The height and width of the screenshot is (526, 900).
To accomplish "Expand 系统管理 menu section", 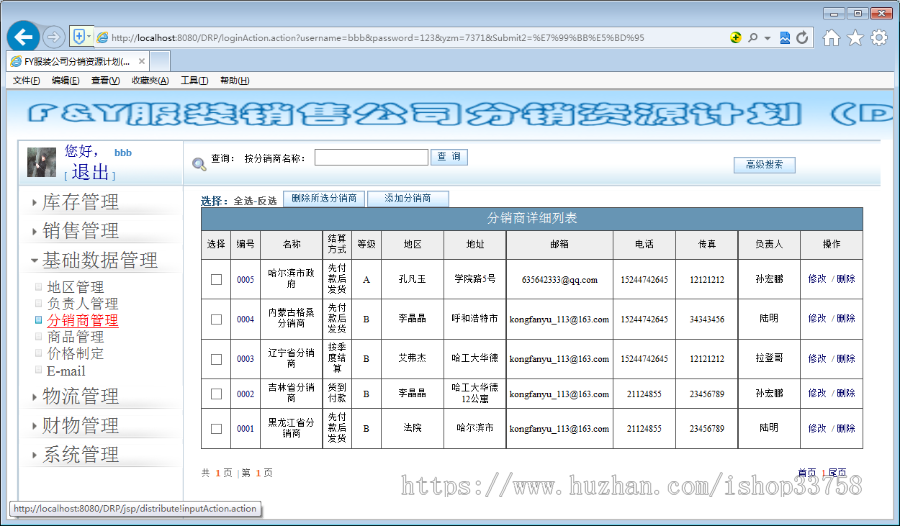I will click(x=80, y=455).
